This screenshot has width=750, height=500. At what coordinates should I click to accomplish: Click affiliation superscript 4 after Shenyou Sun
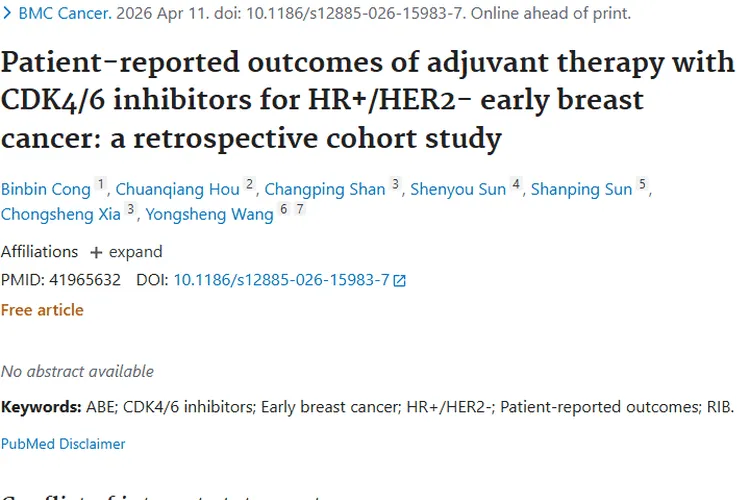point(516,185)
